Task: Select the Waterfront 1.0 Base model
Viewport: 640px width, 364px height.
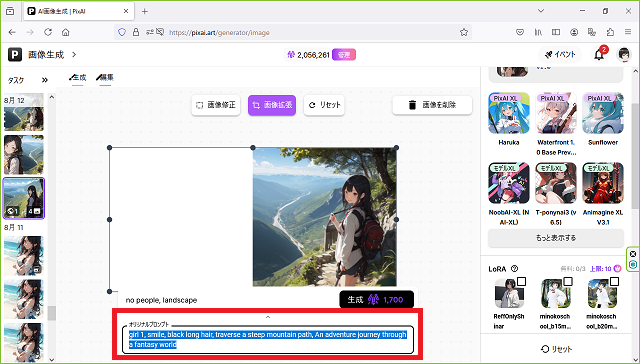Action: (556, 113)
